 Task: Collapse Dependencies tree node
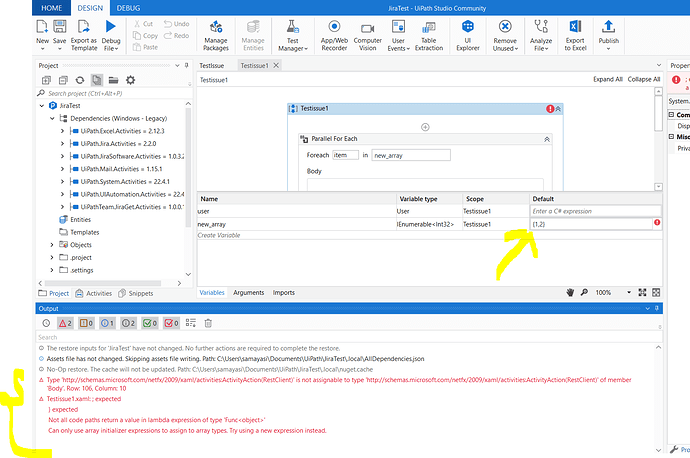tap(52, 119)
